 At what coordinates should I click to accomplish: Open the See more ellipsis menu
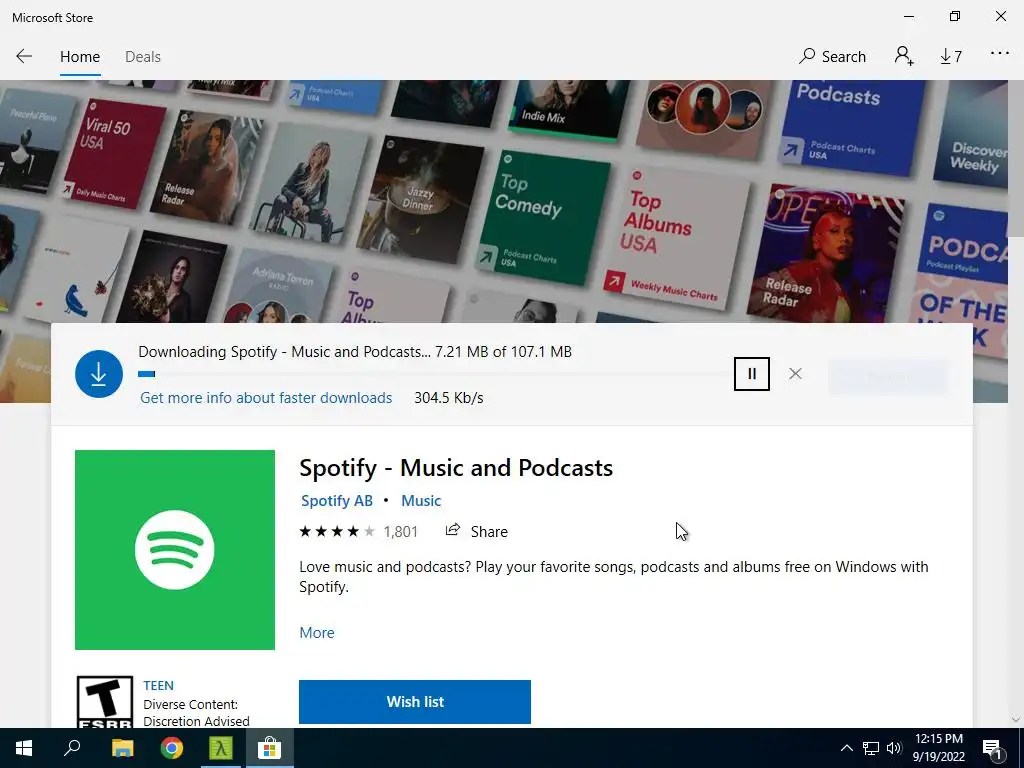[999, 54]
